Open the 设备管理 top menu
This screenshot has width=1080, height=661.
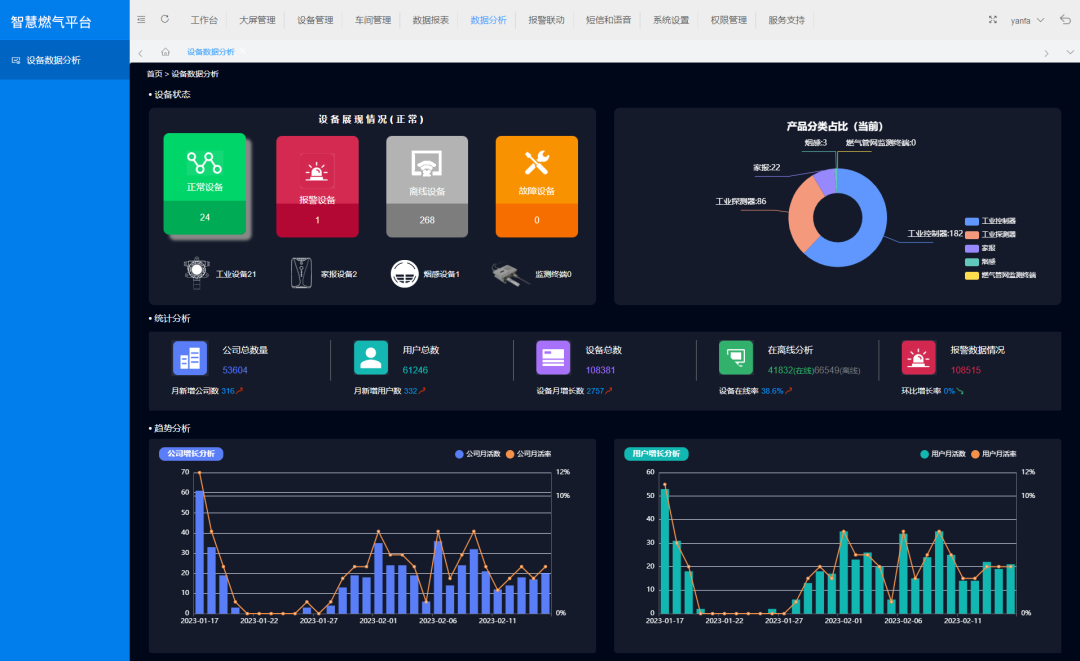click(315, 20)
